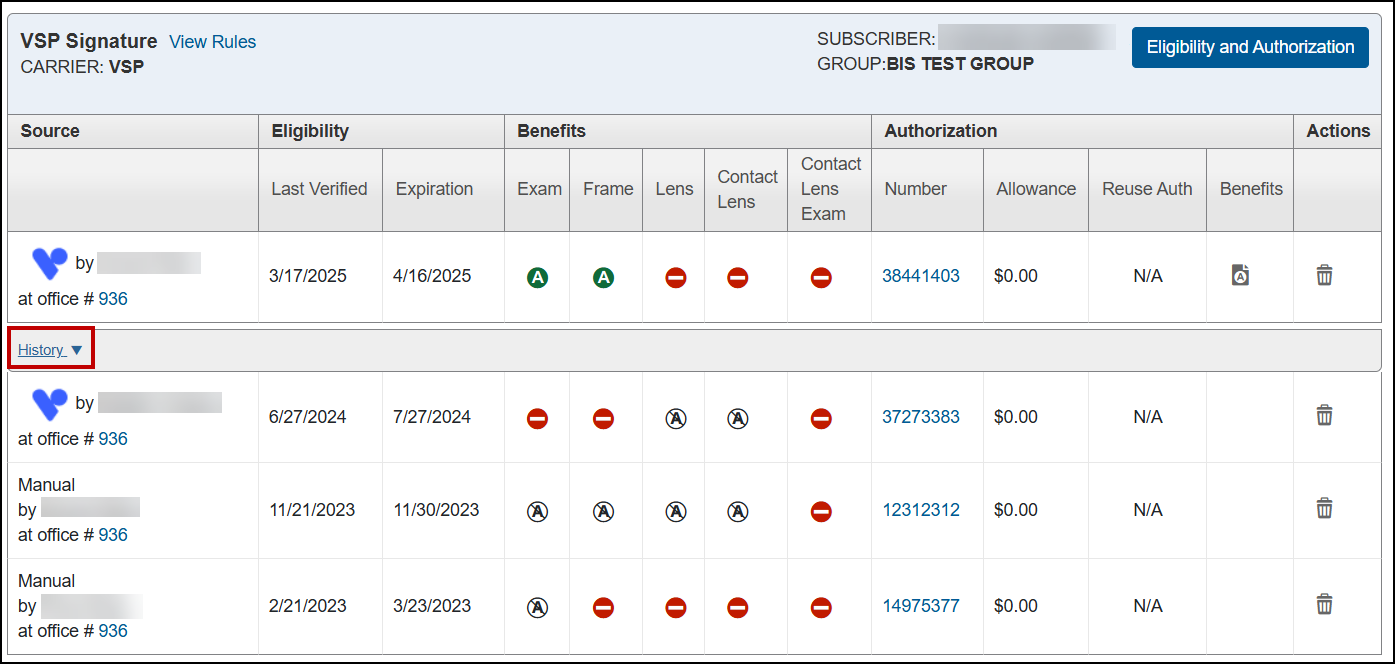Click the Exam unavailable icon in the 6/27/2024 row
The width and height of the screenshot is (1395, 664).
tap(537, 419)
